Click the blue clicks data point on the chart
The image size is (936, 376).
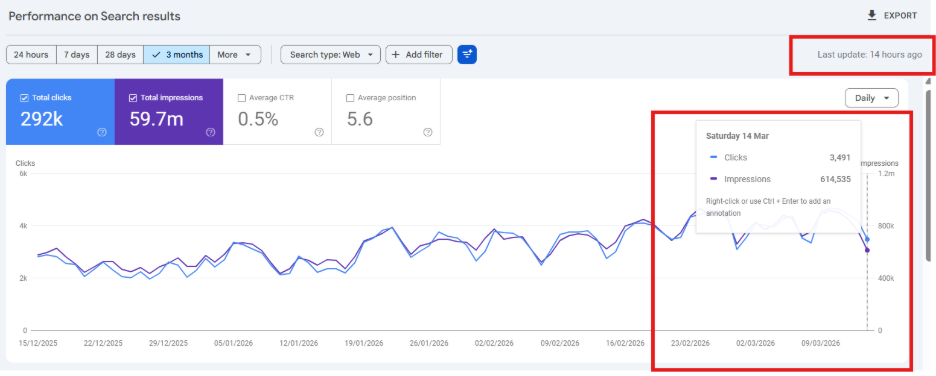pyautogui.click(x=867, y=239)
